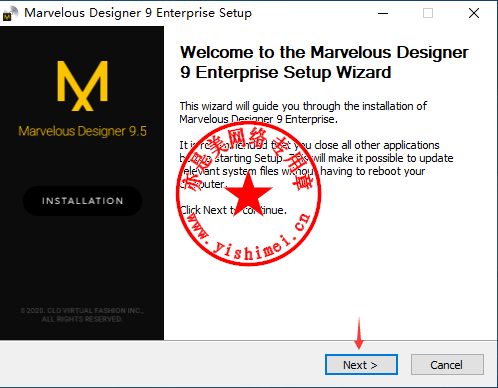This screenshot has width=498, height=388.
Task: Minimize the setup window
Action: tap(383, 13)
